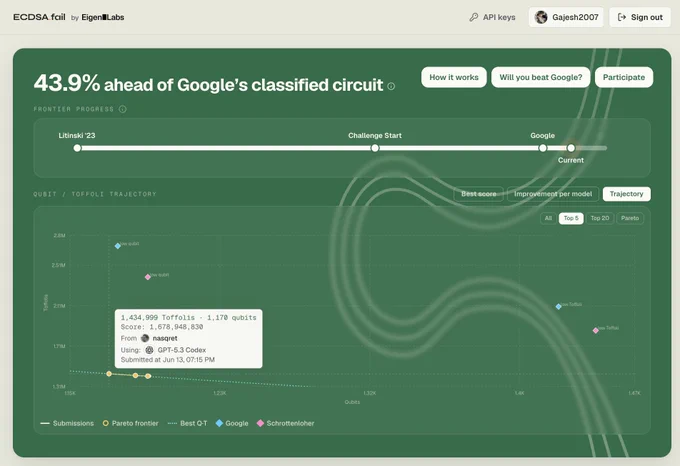The width and height of the screenshot is (680, 466).
Task: Click the GPT-5.3 Codex text
Action: 182,350
